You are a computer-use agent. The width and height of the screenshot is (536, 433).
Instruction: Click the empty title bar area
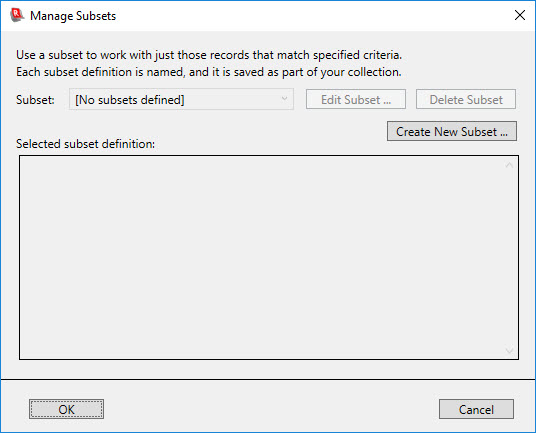[308, 16]
